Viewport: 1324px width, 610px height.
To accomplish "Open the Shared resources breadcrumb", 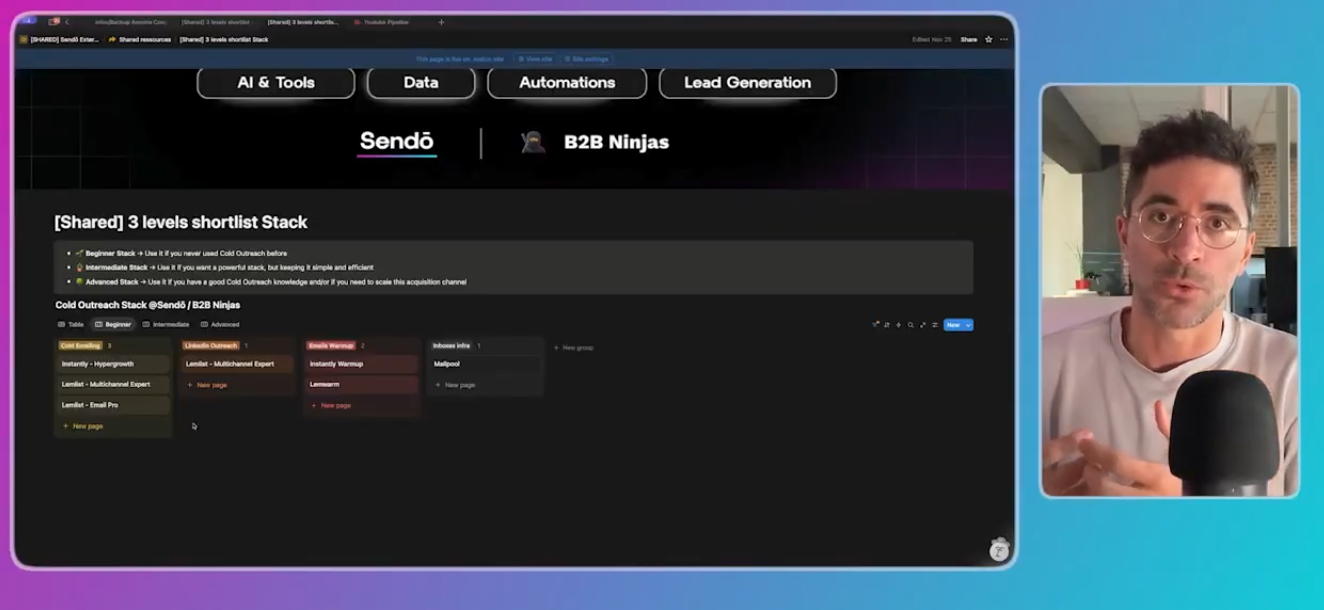I will [x=140, y=39].
